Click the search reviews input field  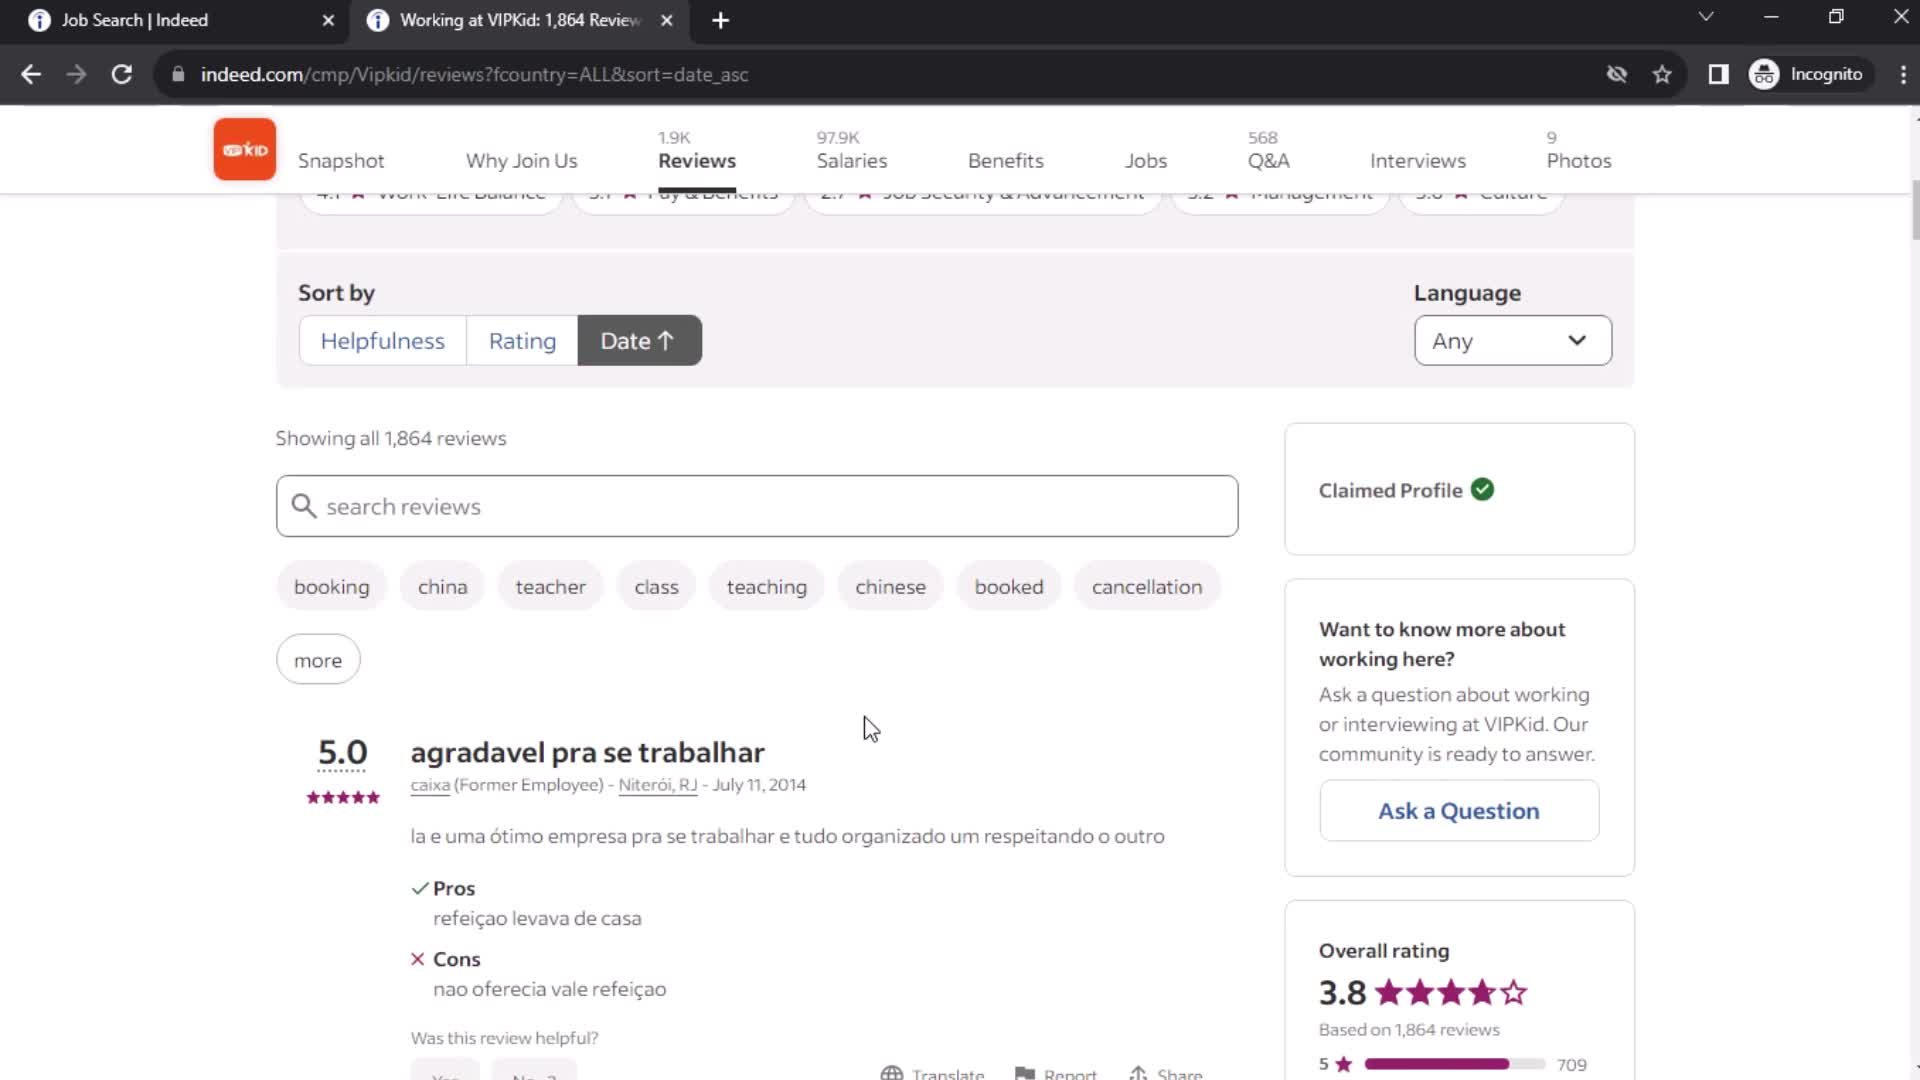757,506
